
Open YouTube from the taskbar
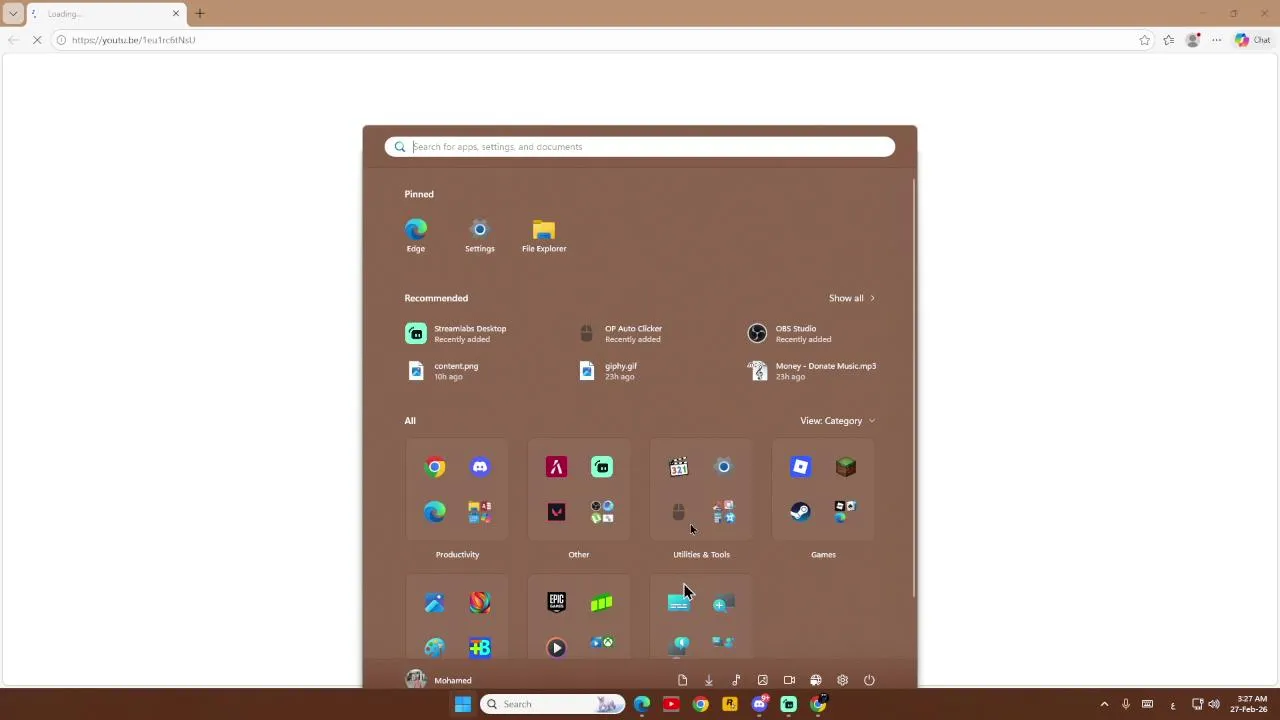coord(671,704)
